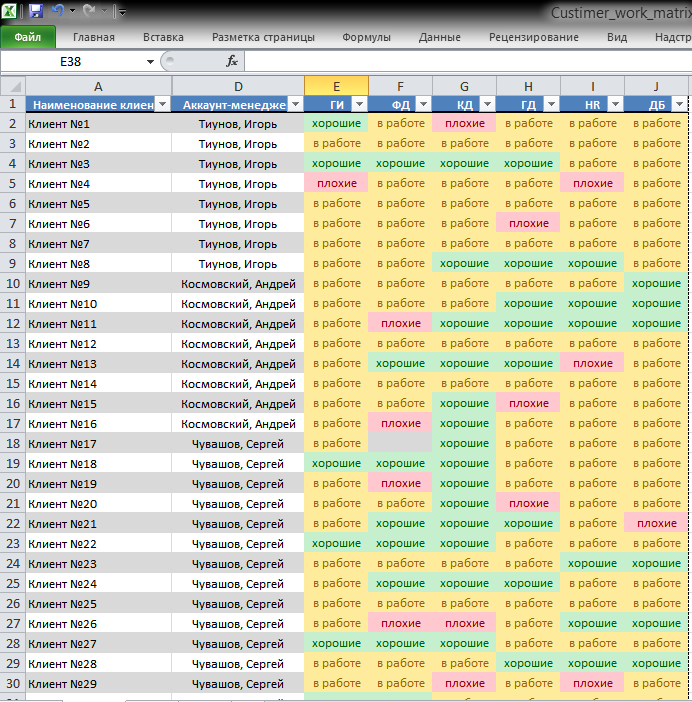Select 'плохие' ФД cell for Клиент №11
The image size is (692, 702).
coord(401,323)
